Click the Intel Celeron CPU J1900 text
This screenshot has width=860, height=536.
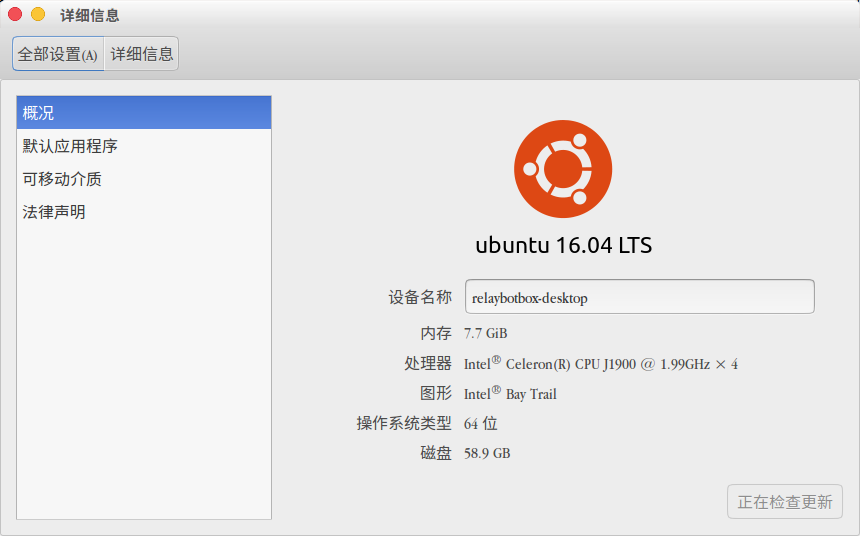[601, 363]
